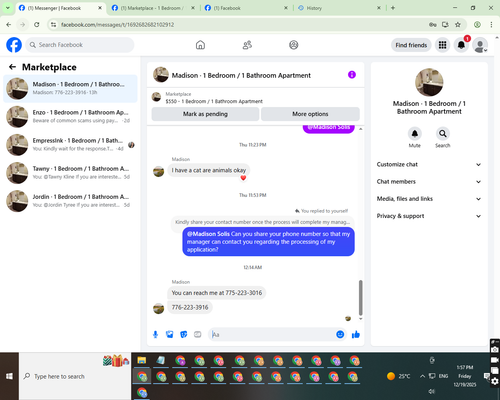Select the 775-223-3016 message bubble
The width and height of the screenshot is (500, 400).
tap(217, 293)
